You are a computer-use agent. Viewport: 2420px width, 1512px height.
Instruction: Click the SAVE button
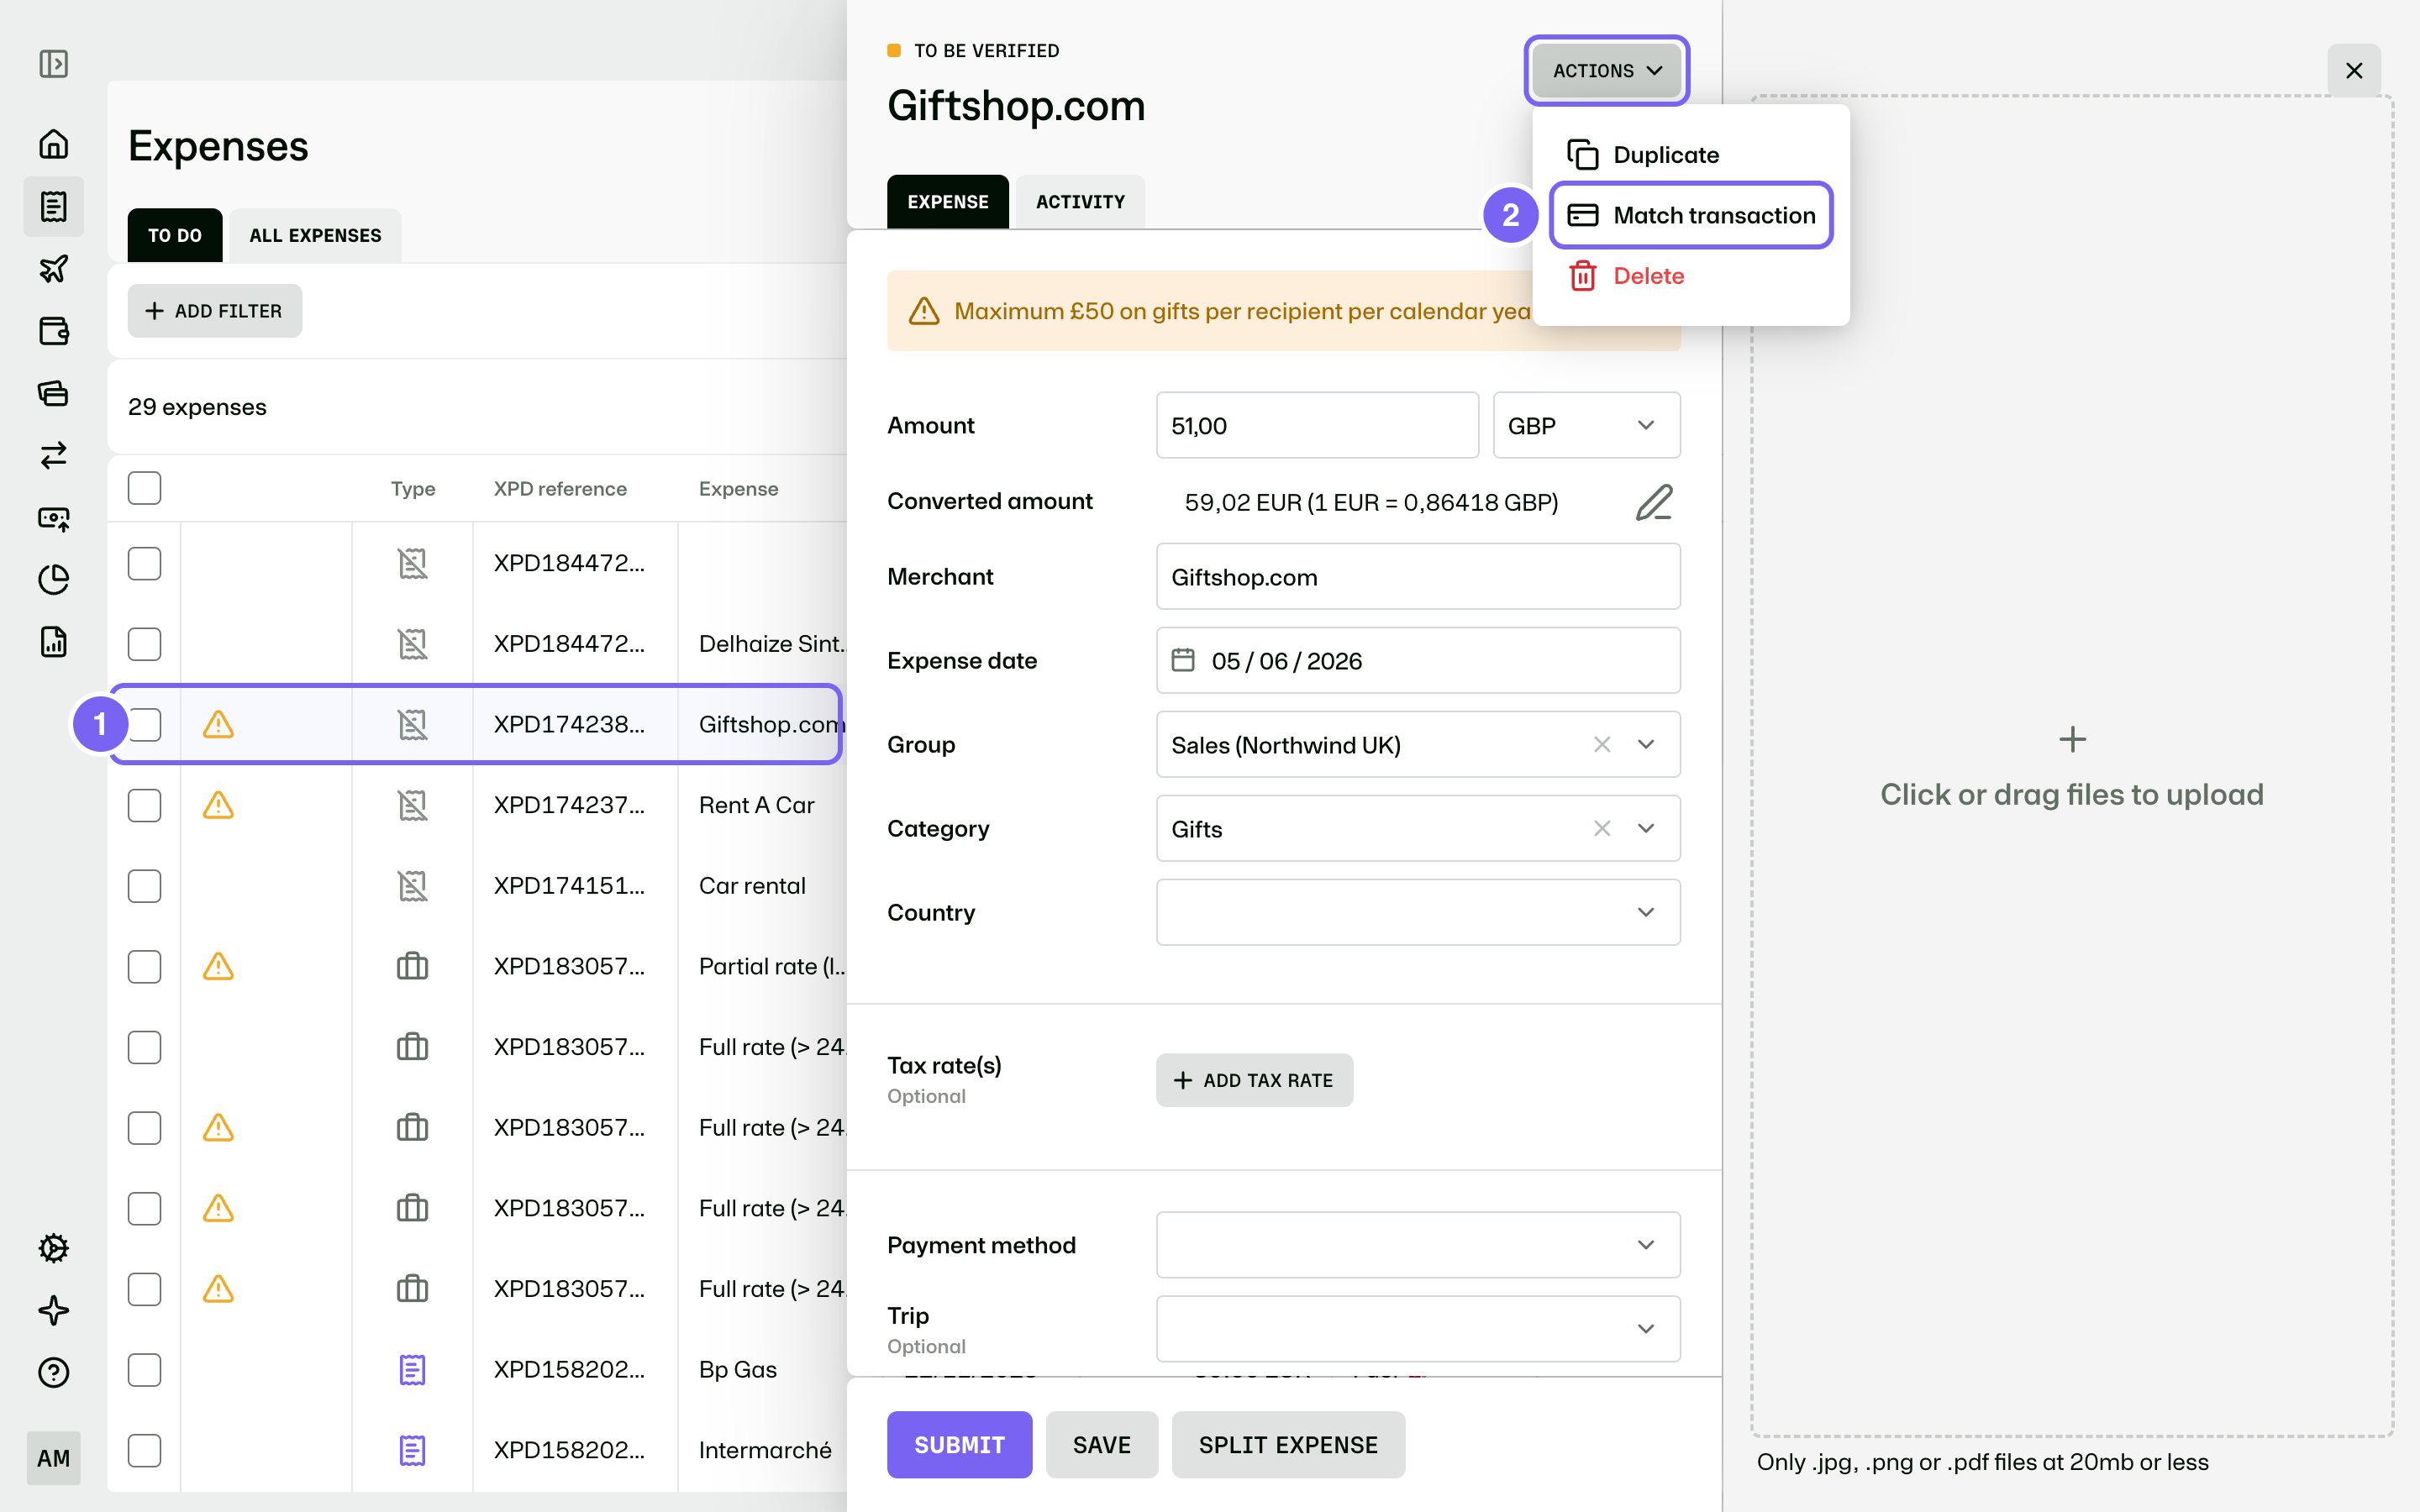pyautogui.click(x=1101, y=1444)
